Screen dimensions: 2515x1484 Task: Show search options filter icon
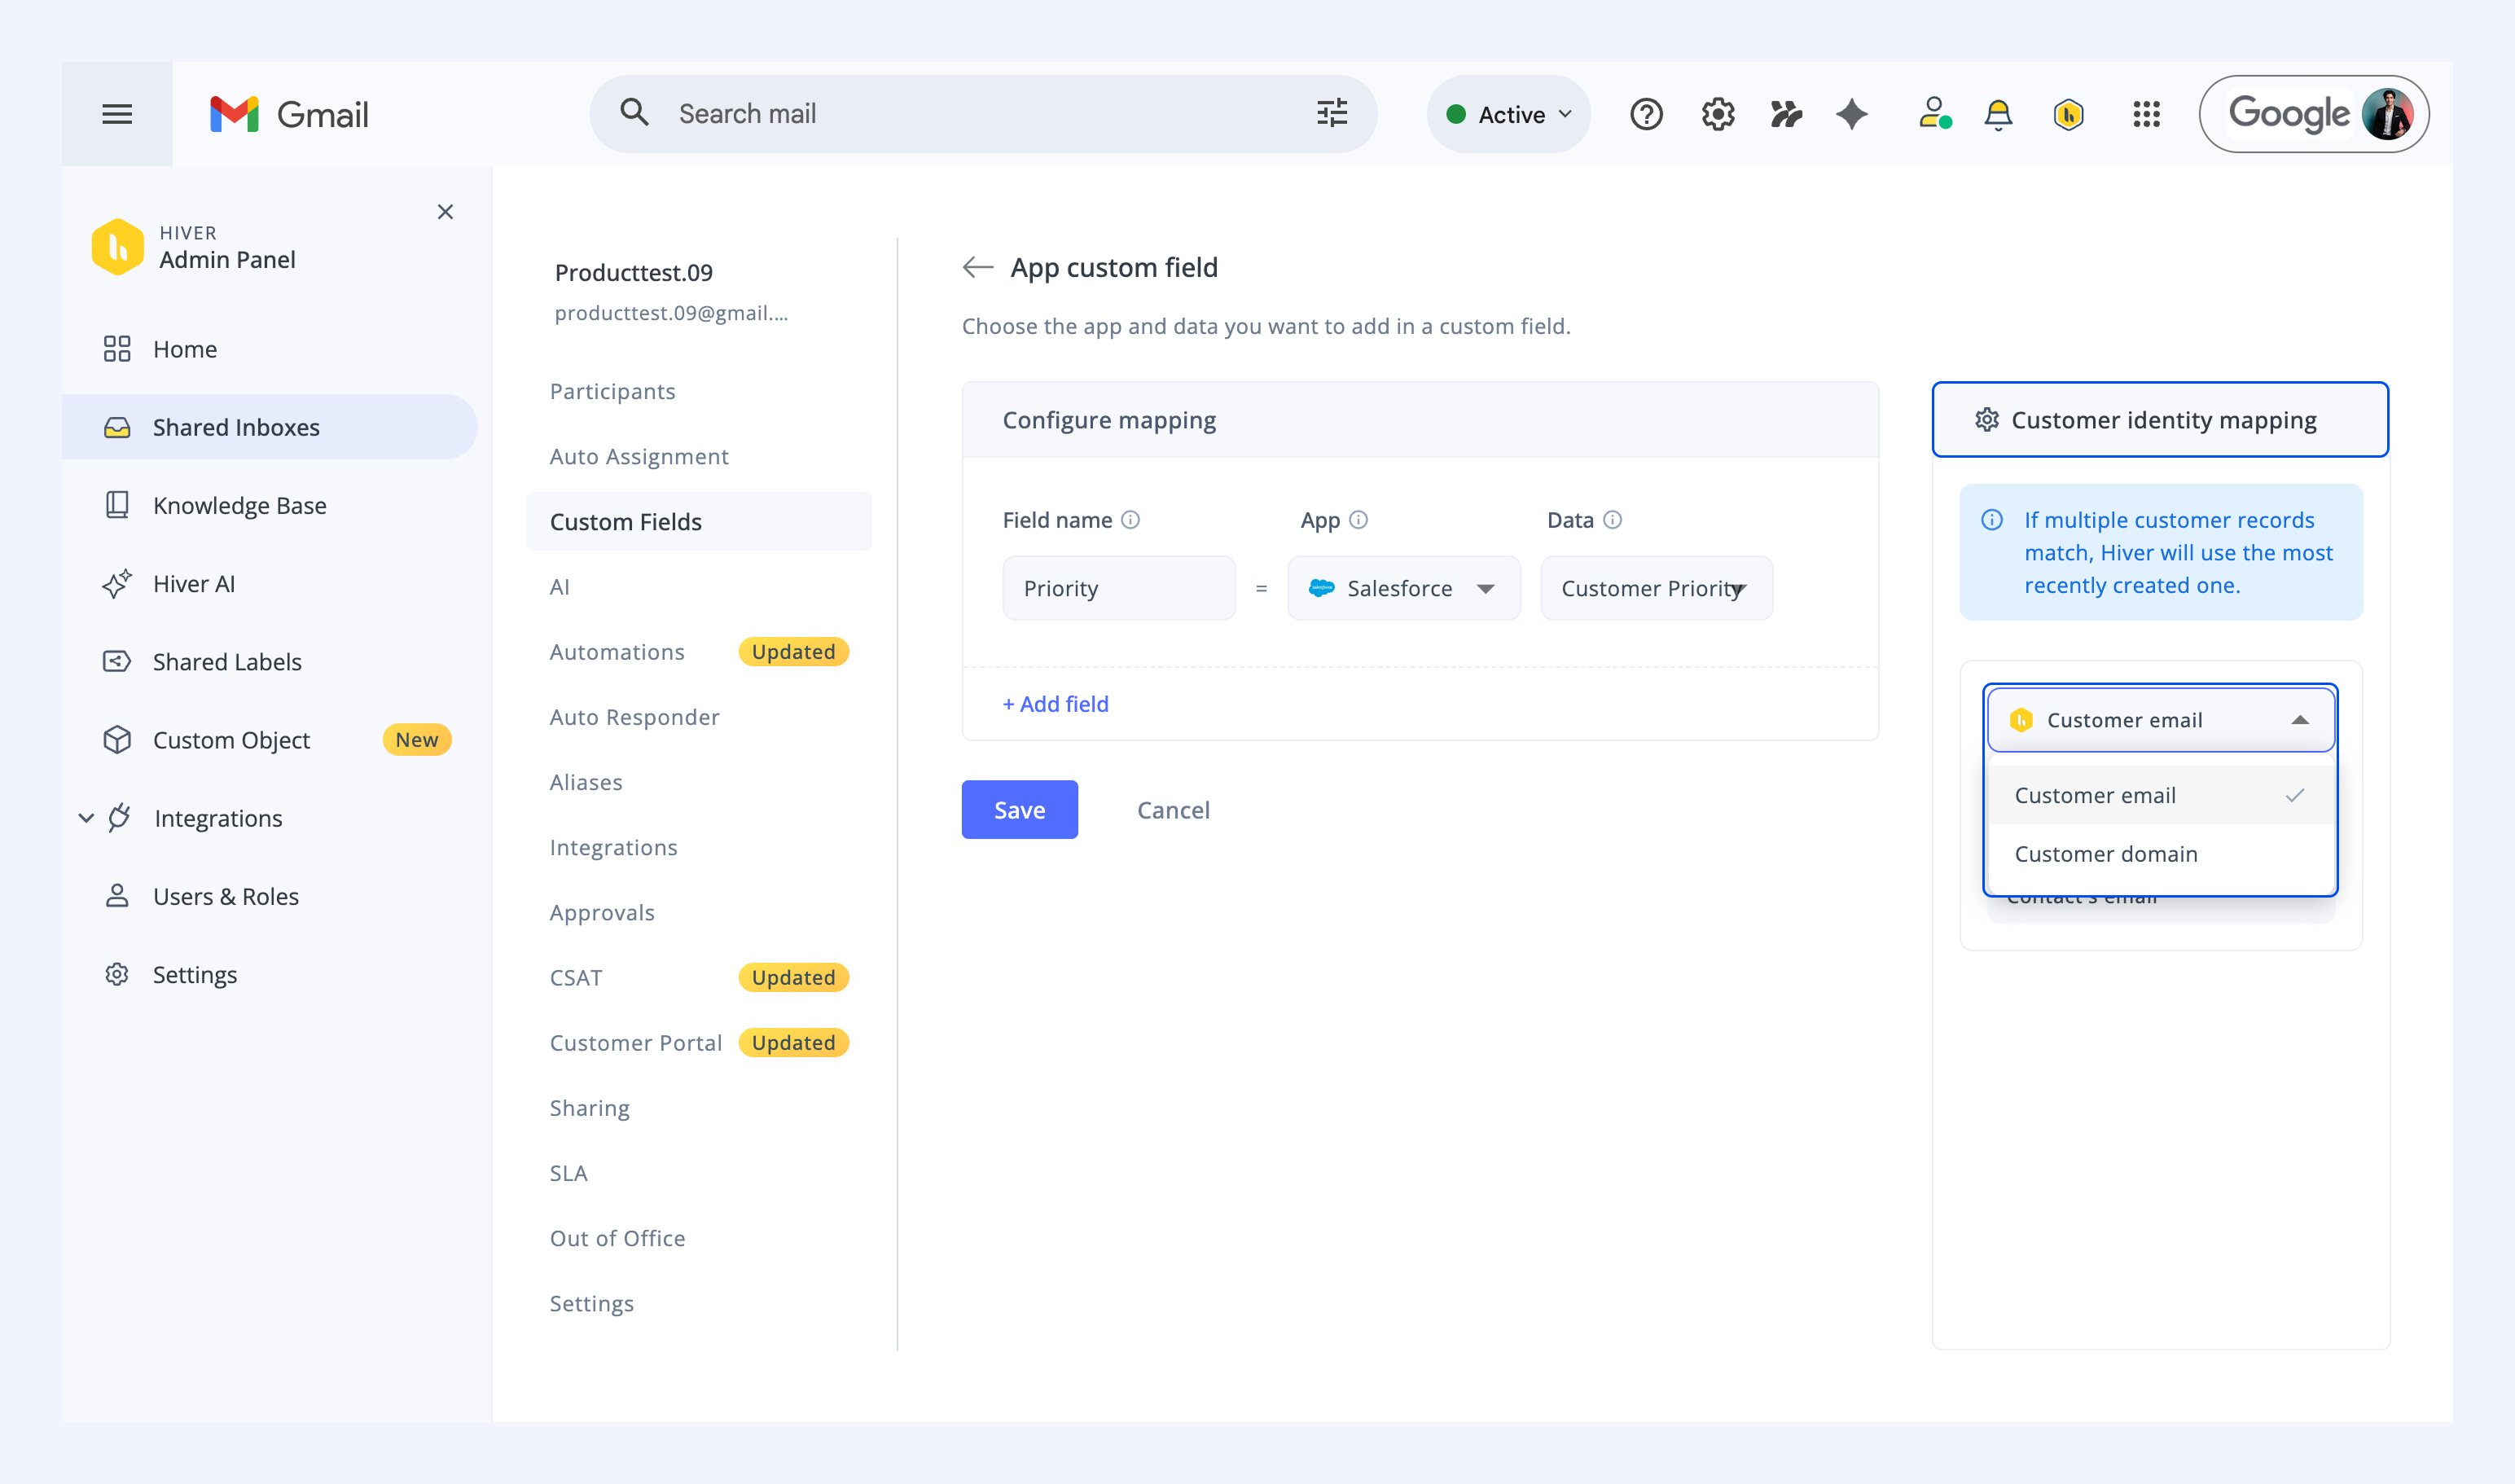[1332, 113]
